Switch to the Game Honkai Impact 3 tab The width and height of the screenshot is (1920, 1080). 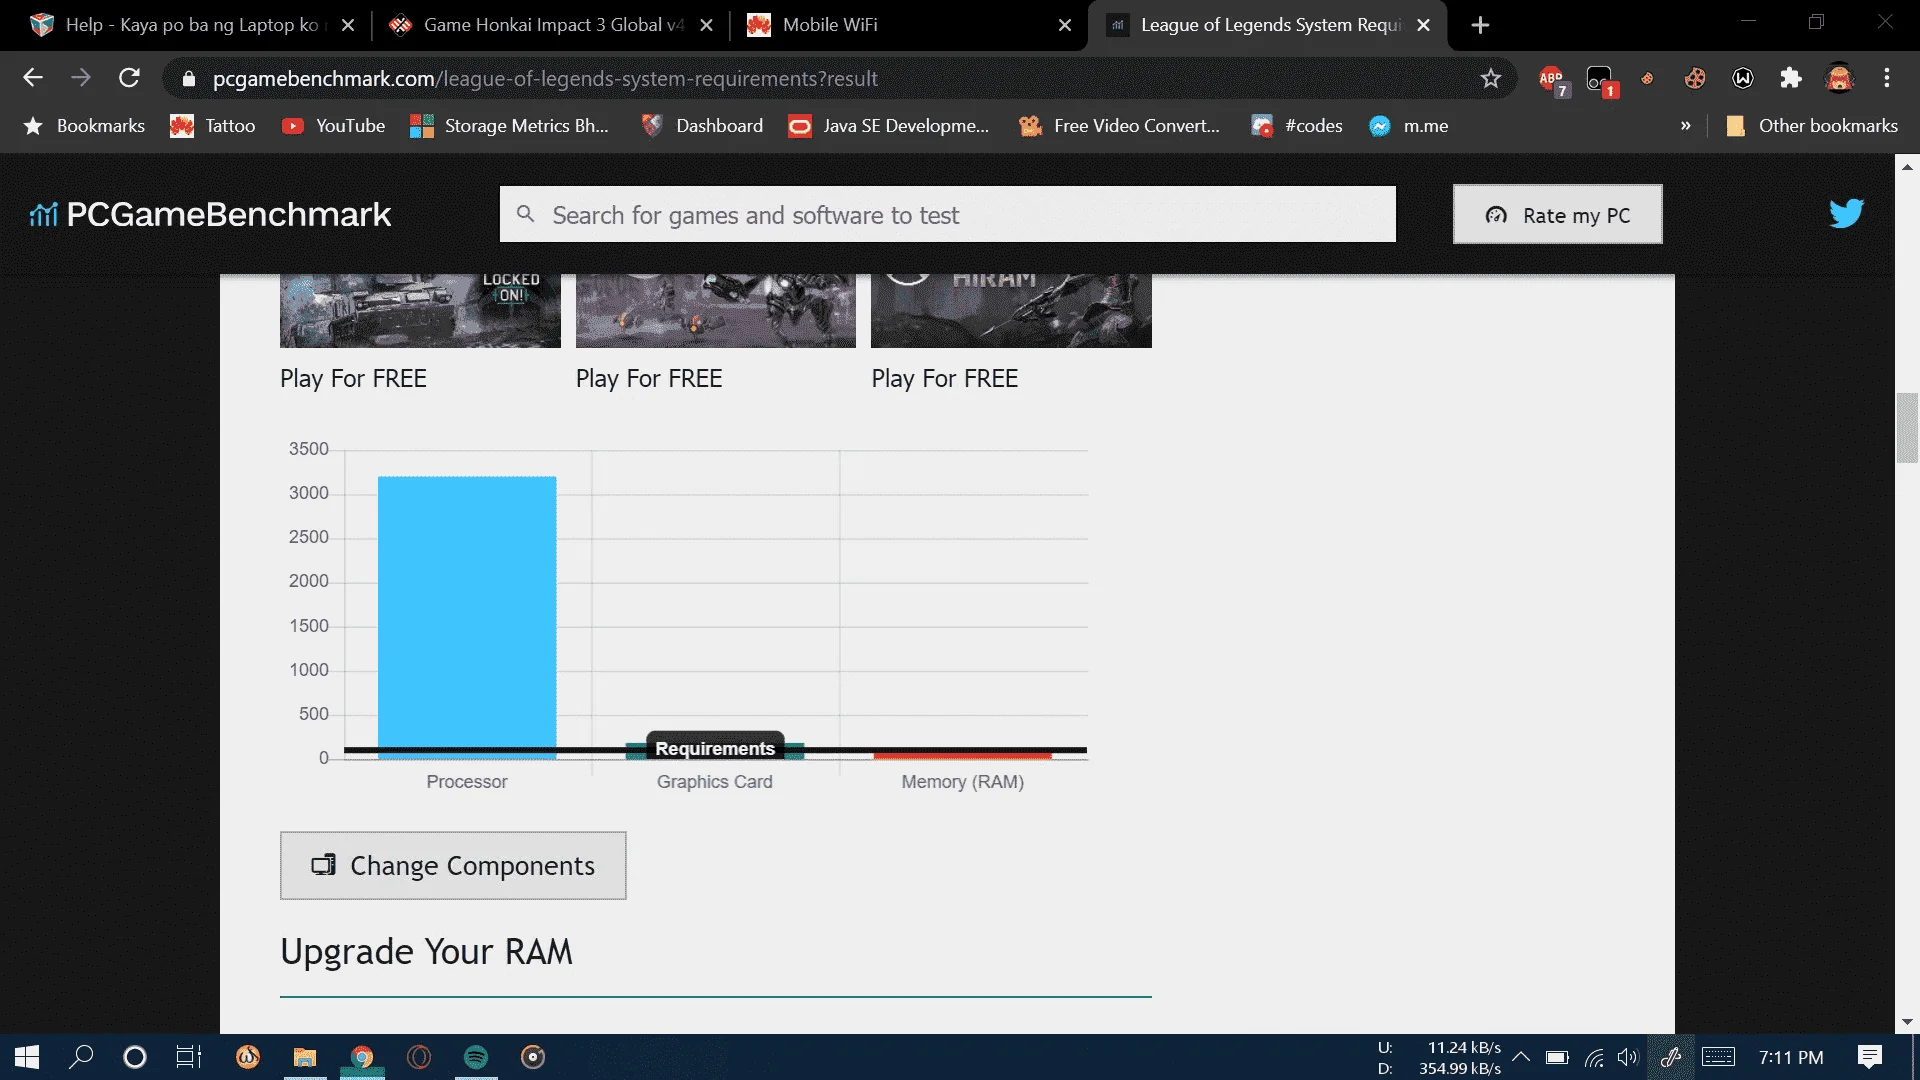553,25
